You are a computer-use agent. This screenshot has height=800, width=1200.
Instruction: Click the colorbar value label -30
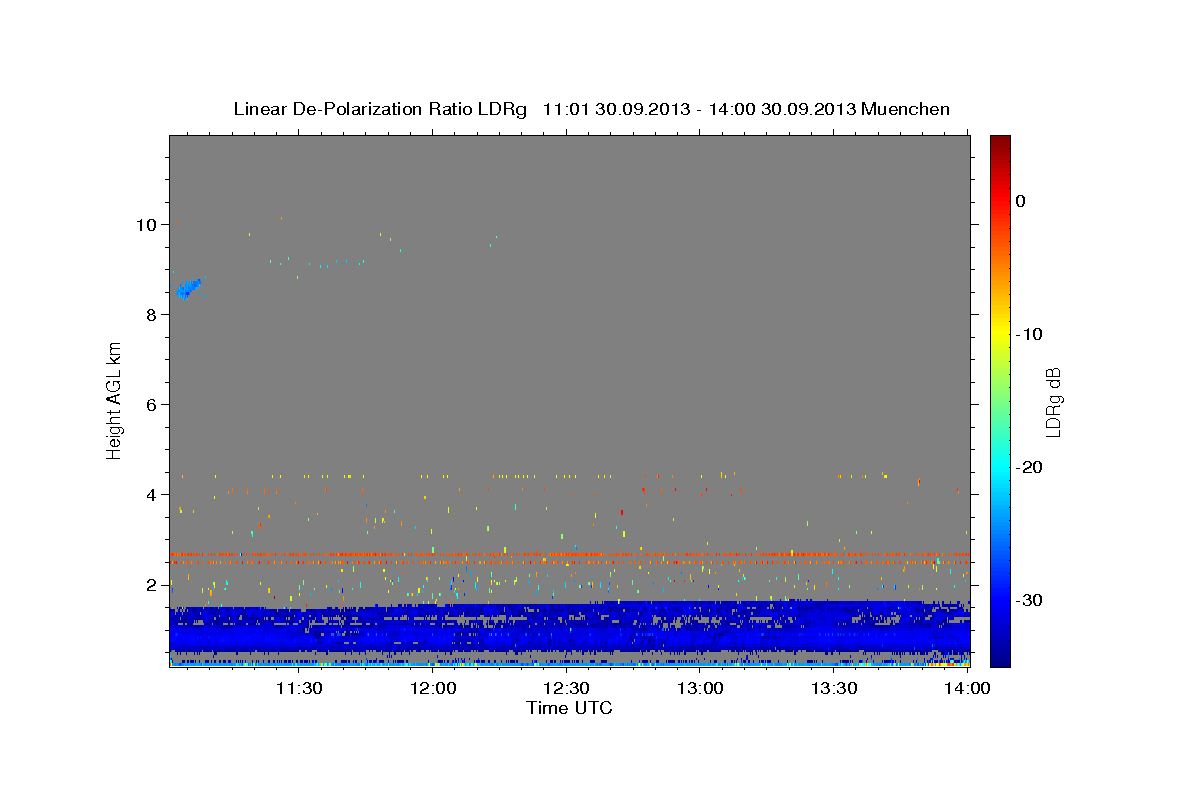point(1031,600)
